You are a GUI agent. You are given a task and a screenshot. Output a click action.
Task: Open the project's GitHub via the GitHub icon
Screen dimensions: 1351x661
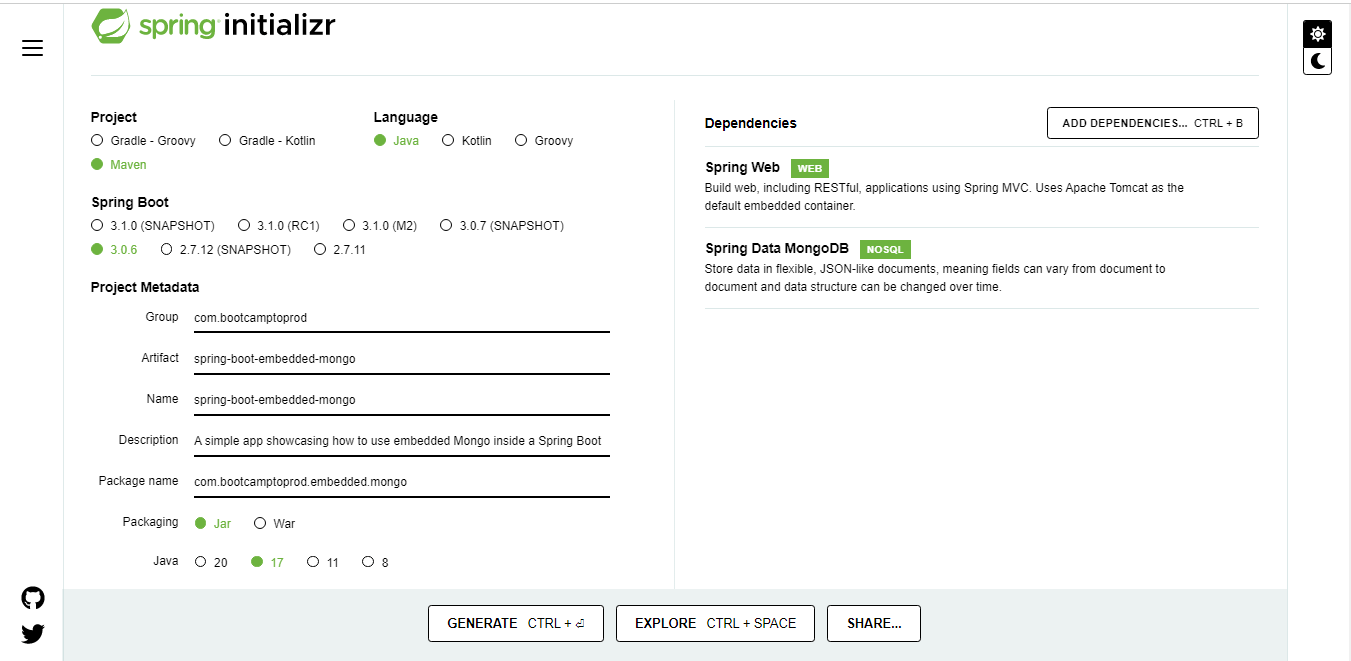pyautogui.click(x=32, y=597)
